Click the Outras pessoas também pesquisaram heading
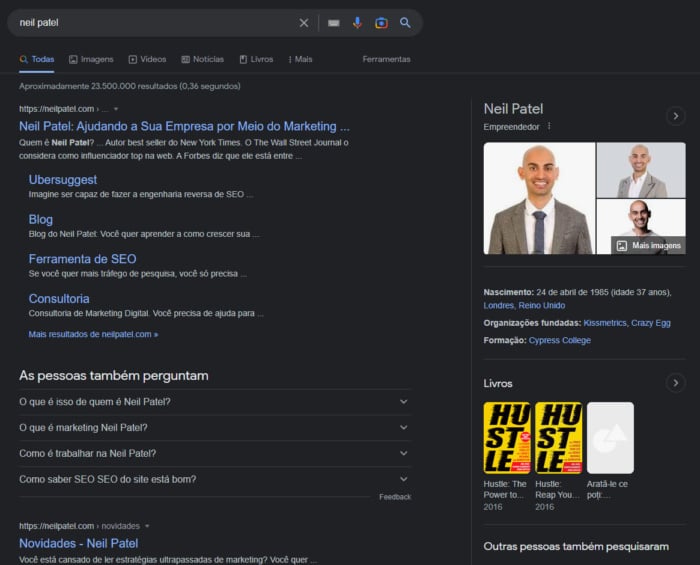Image resolution: width=700 pixels, height=565 pixels. (576, 547)
